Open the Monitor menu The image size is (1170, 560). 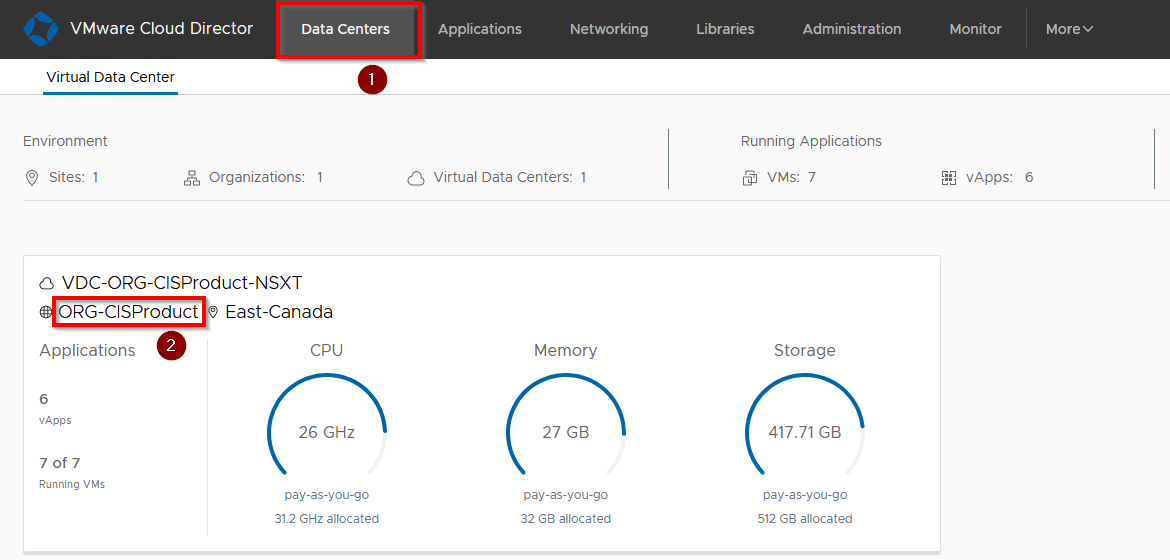point(975,29)
